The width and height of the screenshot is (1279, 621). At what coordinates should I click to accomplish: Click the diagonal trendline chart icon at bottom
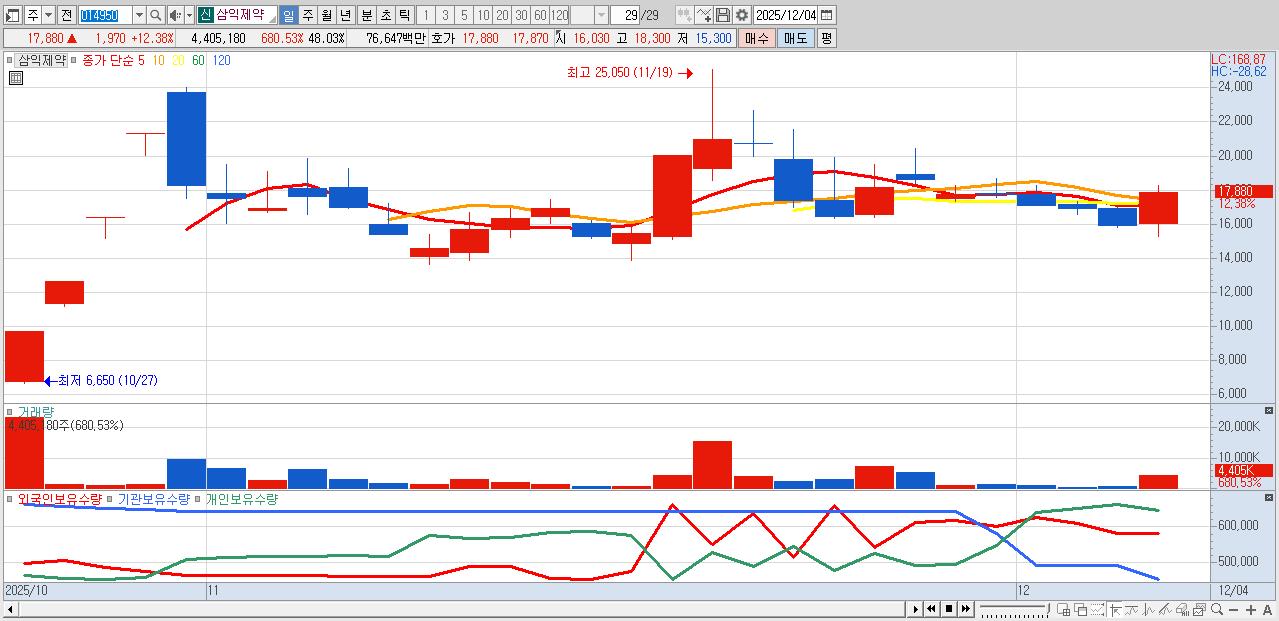1165,609
